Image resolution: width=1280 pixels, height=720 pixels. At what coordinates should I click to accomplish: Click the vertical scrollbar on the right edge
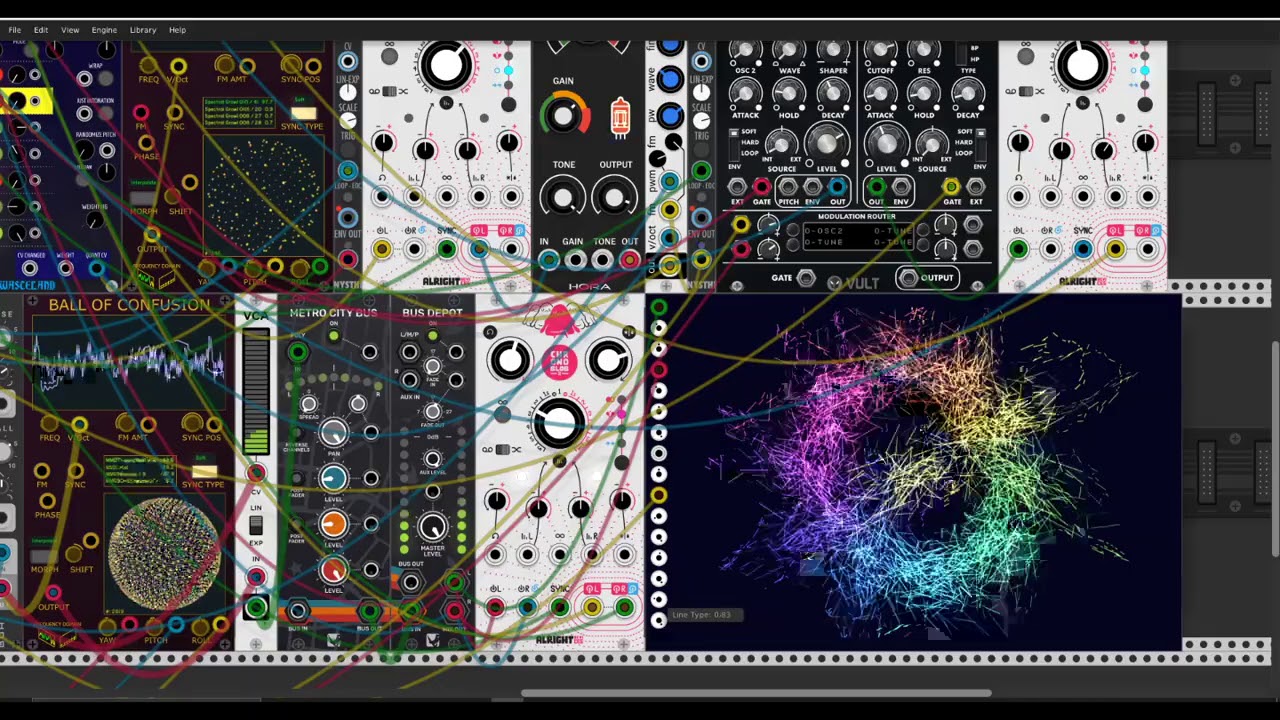point(1274,450)
